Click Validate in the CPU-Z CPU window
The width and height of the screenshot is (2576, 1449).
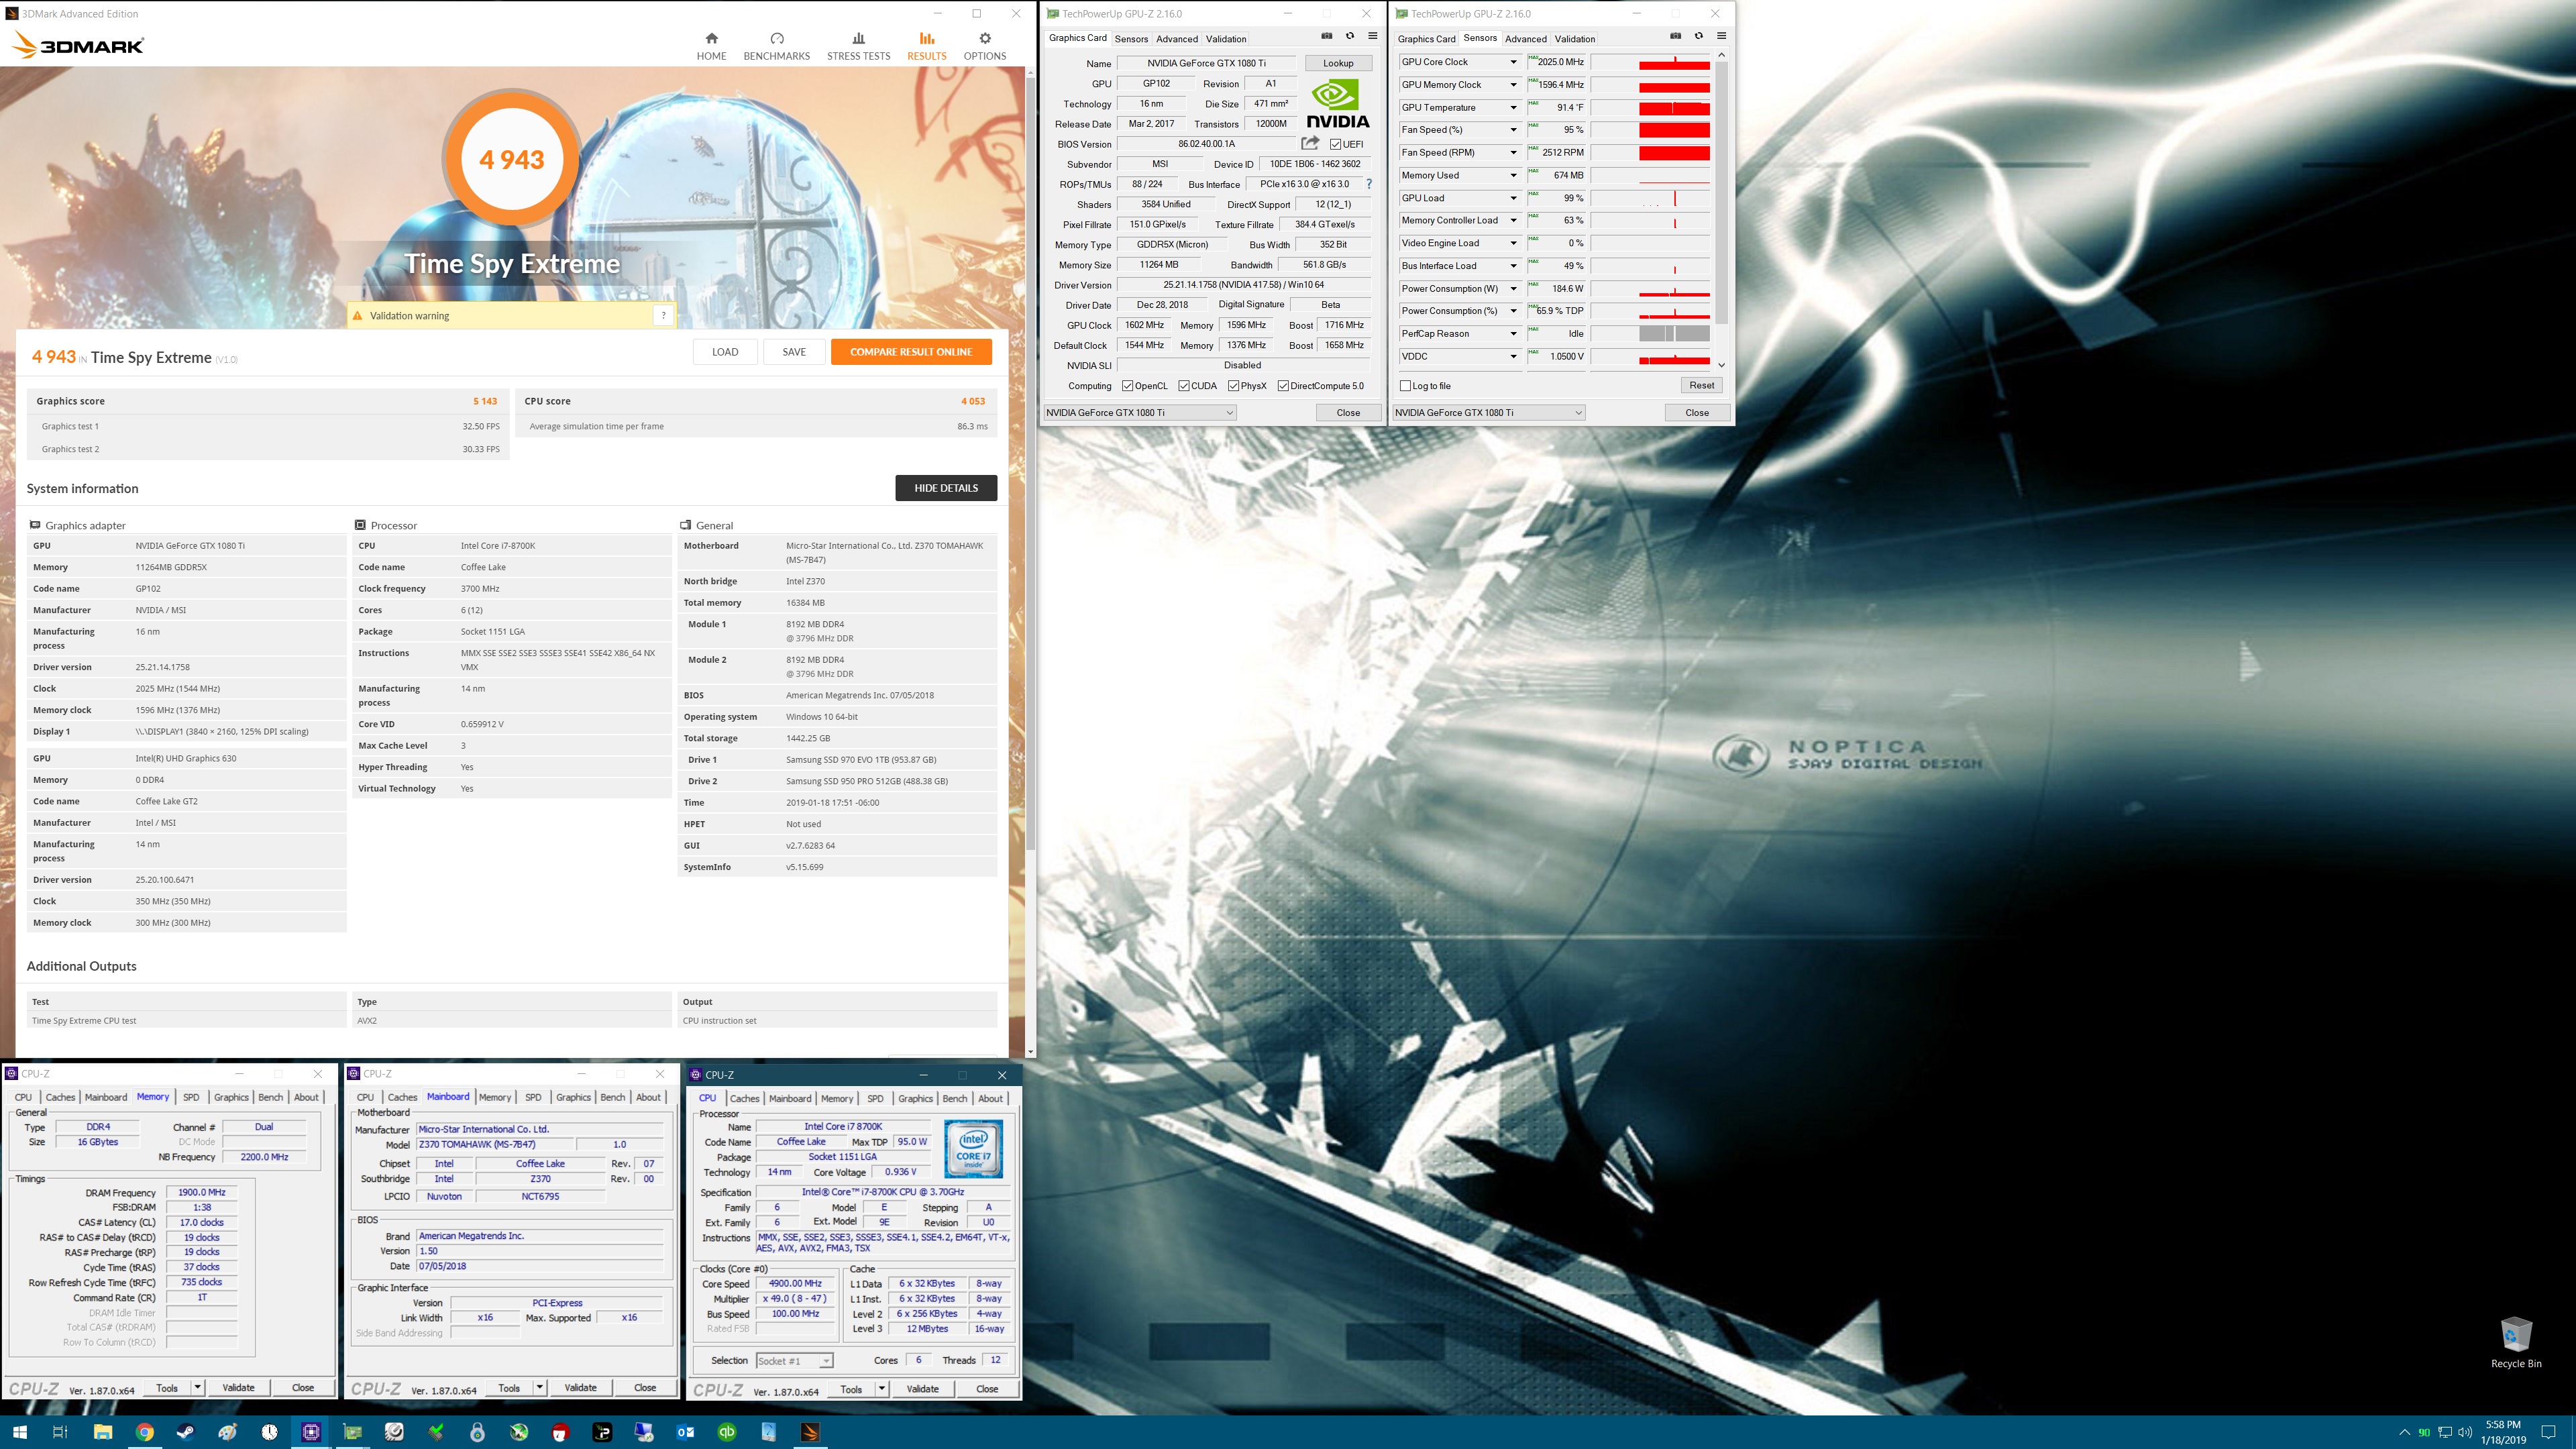pos(922,1389)
